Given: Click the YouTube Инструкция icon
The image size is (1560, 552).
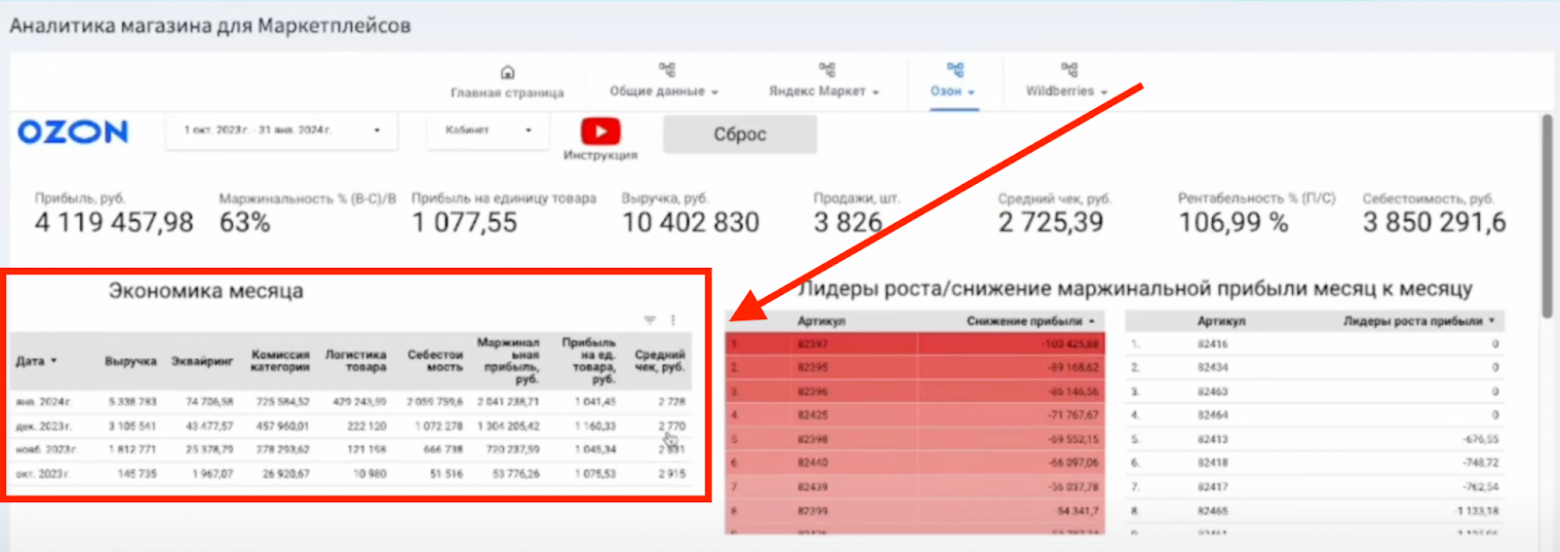Looking at the screenshot, I should (x=600, y=132).
